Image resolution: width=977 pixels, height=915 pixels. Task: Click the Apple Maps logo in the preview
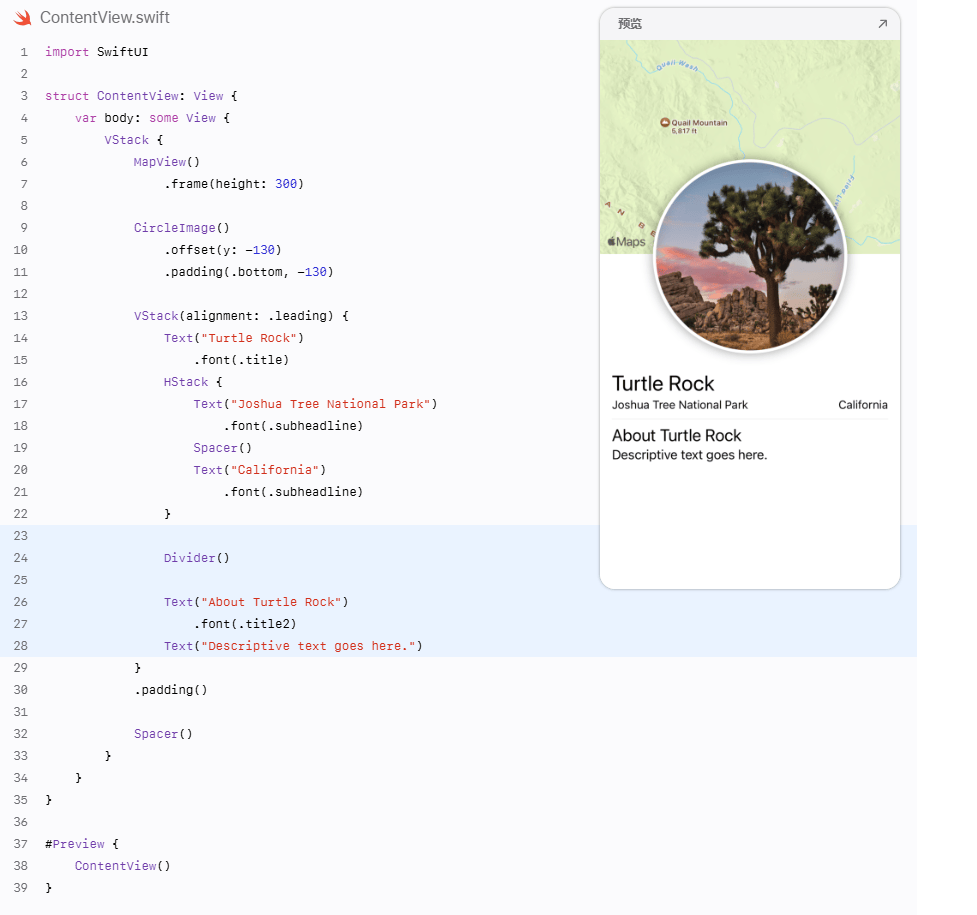coord(626,242)
